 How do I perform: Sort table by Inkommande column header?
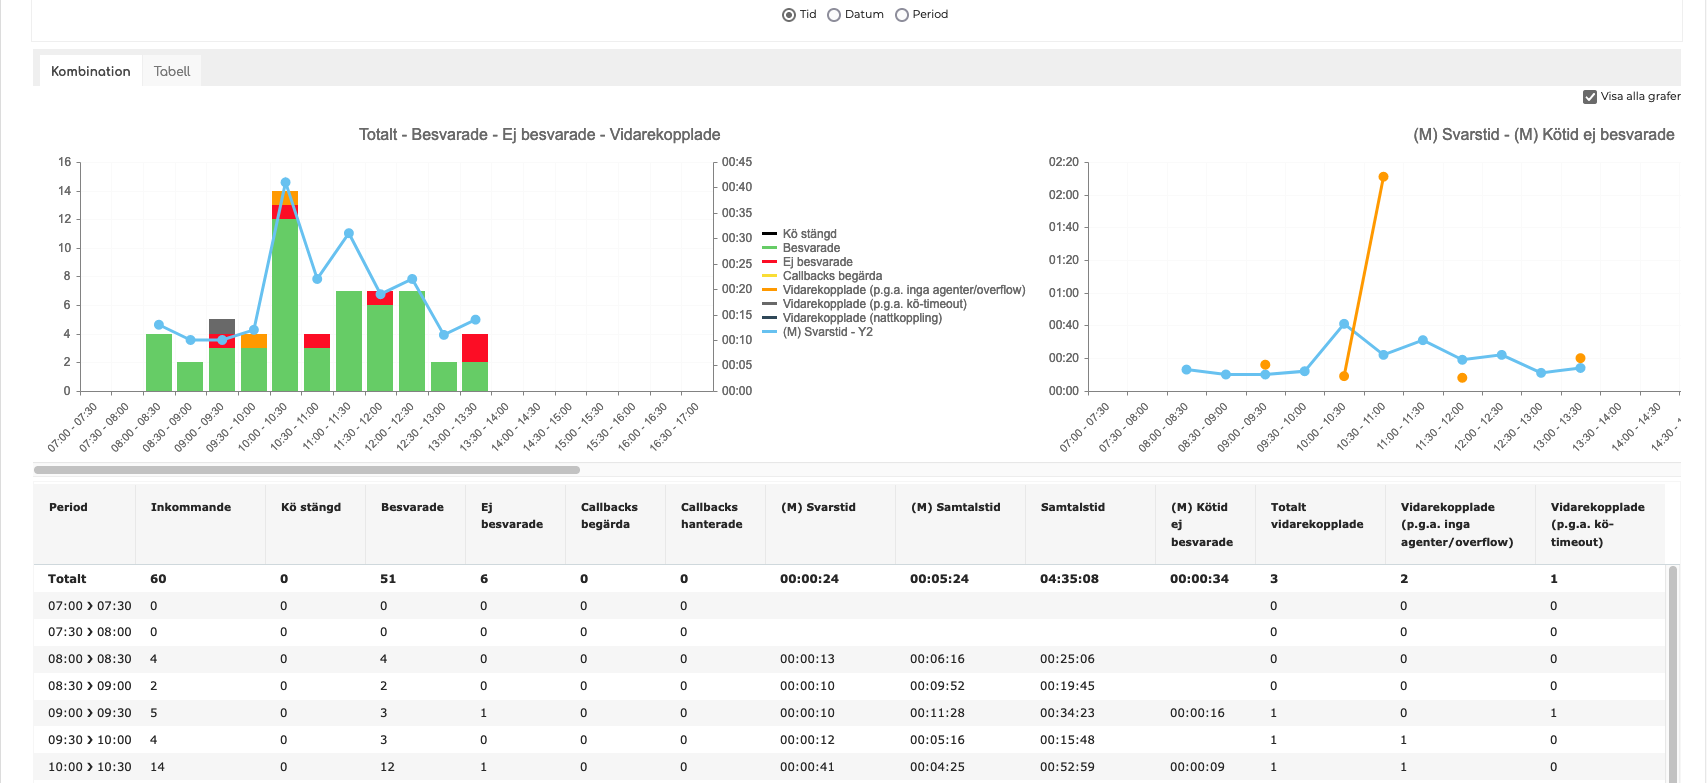click(x=191, y=507)
